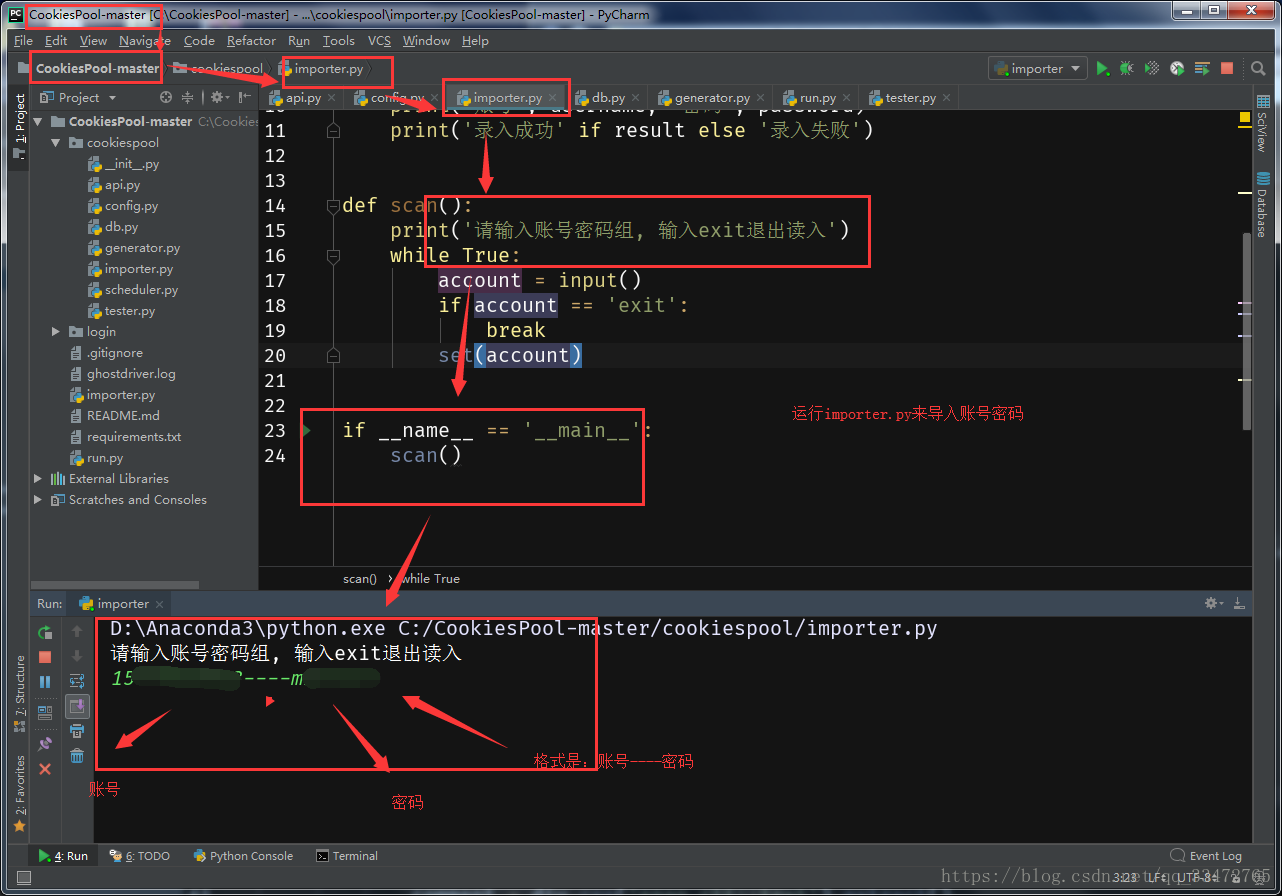
Task: Toggle the Favorites tool window
Action: (19, 794)
